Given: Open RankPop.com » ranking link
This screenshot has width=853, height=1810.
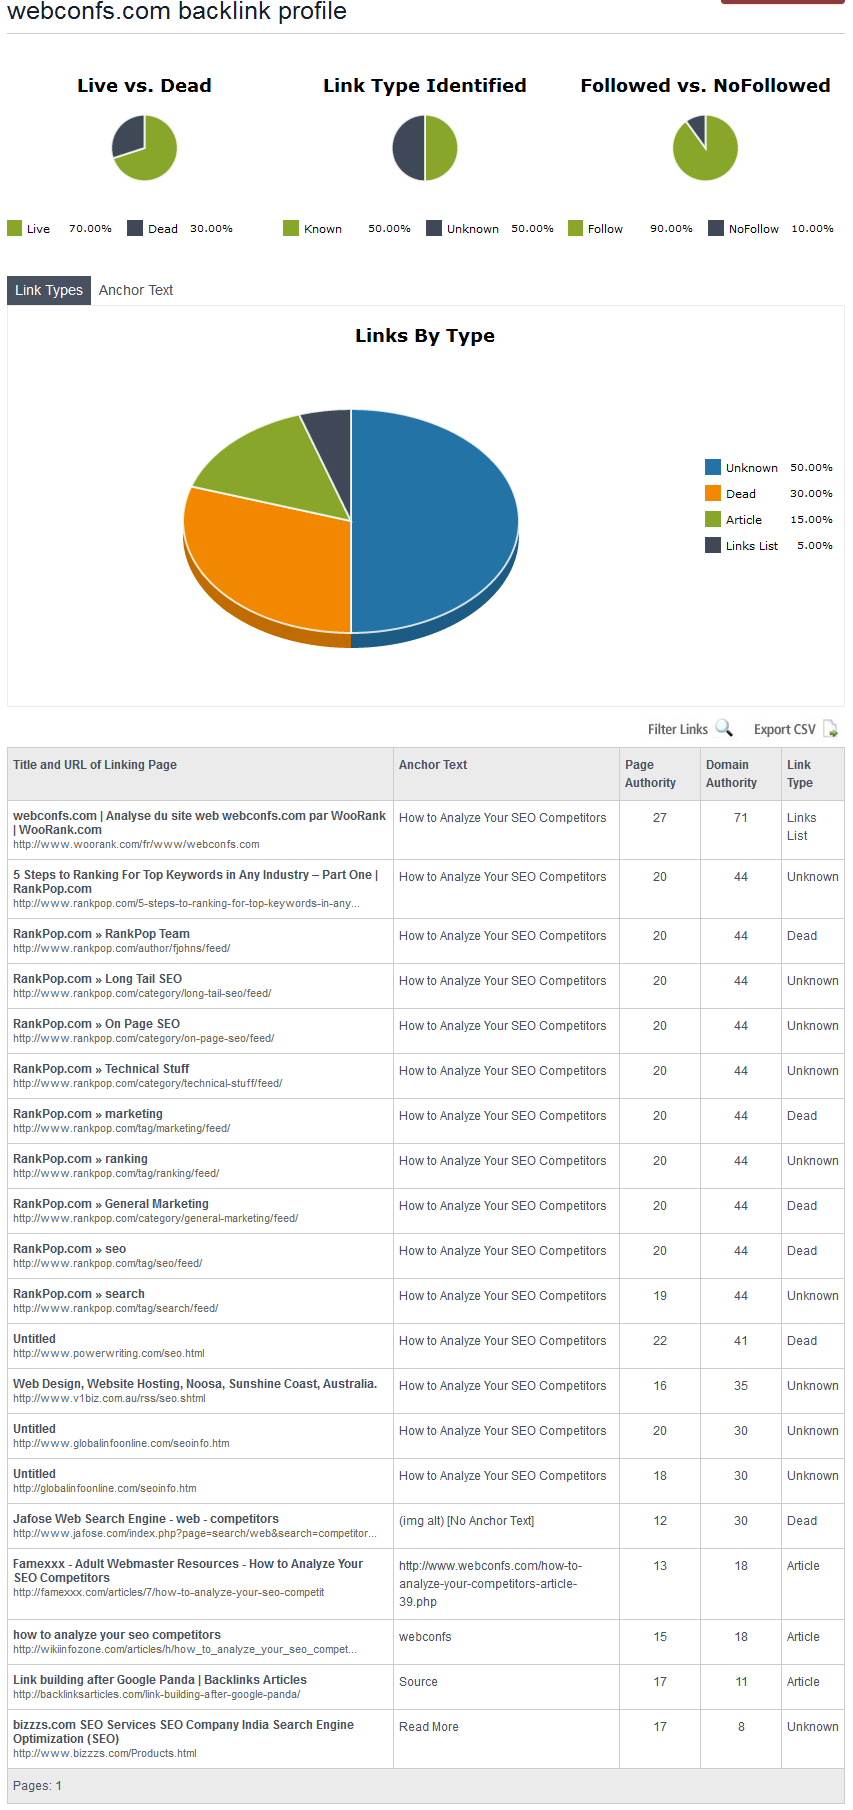Looking at the screenshot, I should coord(80,1159).
